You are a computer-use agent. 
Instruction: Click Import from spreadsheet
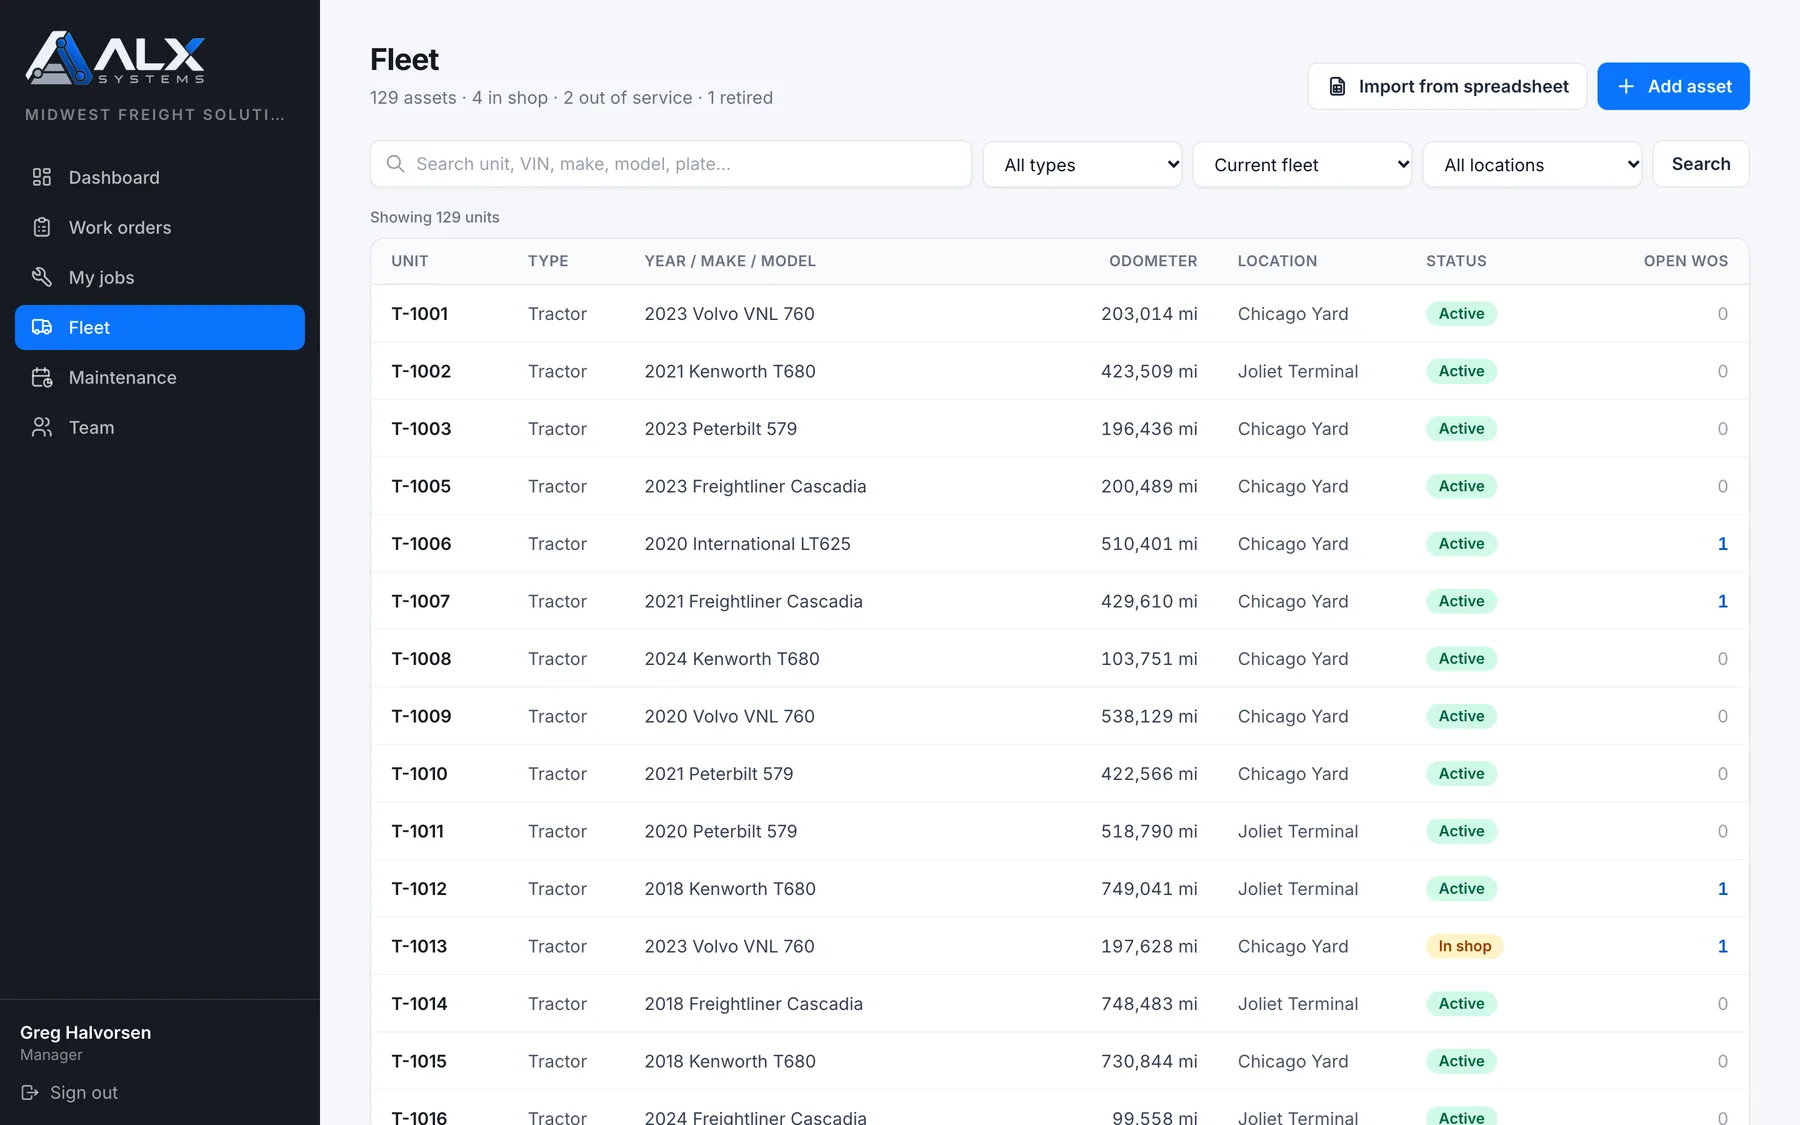(x=1447, y=87)
